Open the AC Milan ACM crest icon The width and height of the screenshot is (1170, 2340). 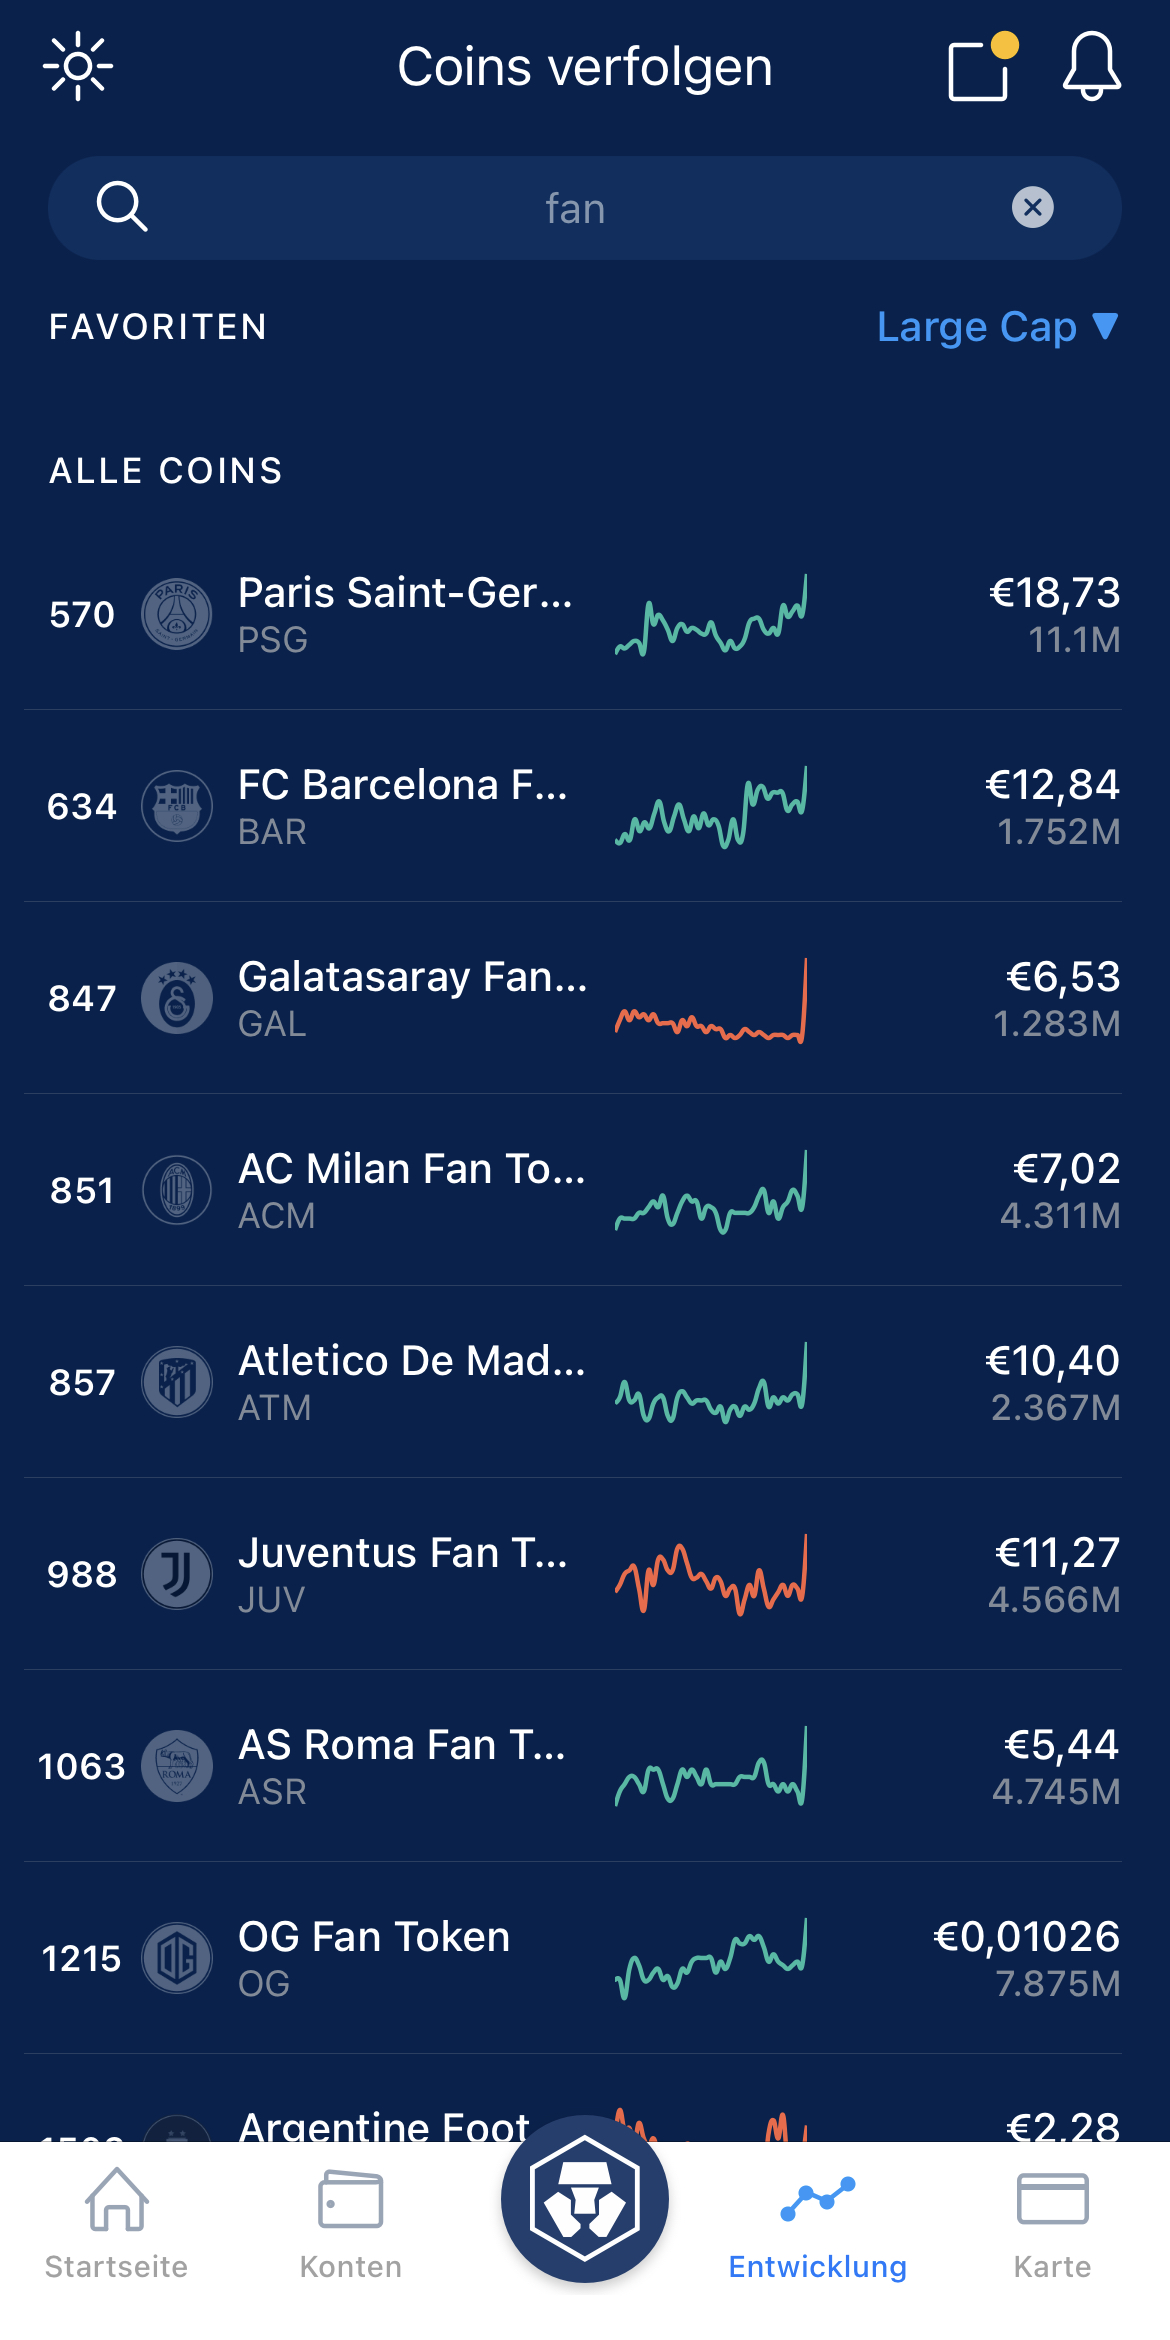coord(177,1190)
